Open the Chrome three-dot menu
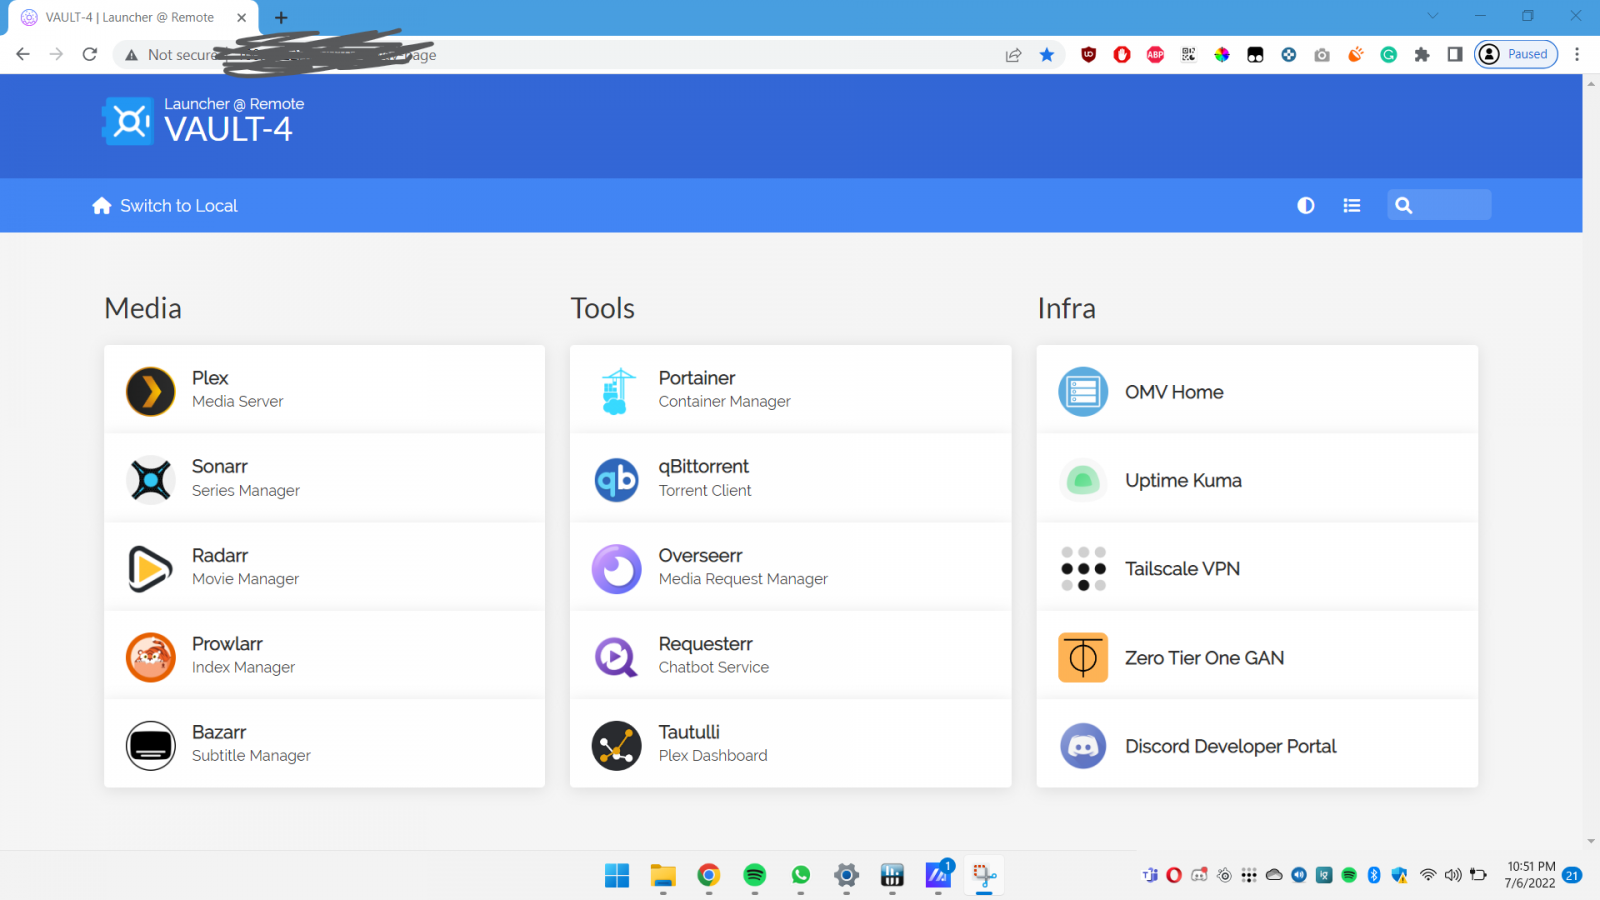Viewport: 1600px width, 900px height. pyautogui.click(x=1577, y=55)
